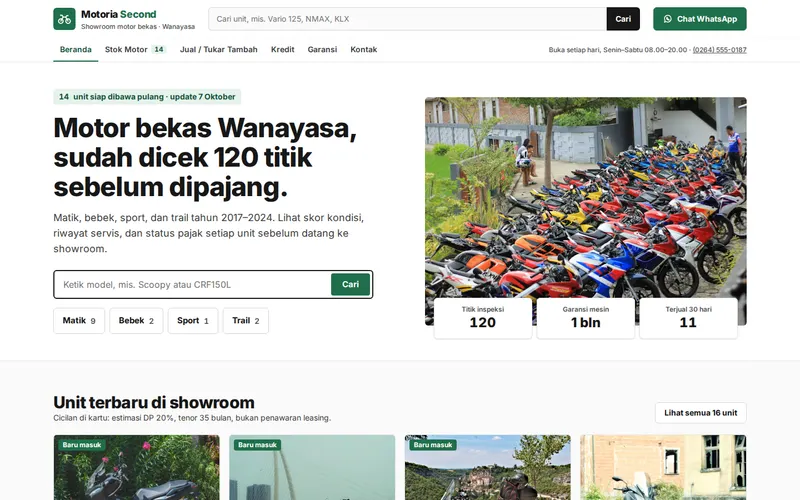
Task: Select the Beranda tab
Action: (76, 49)
